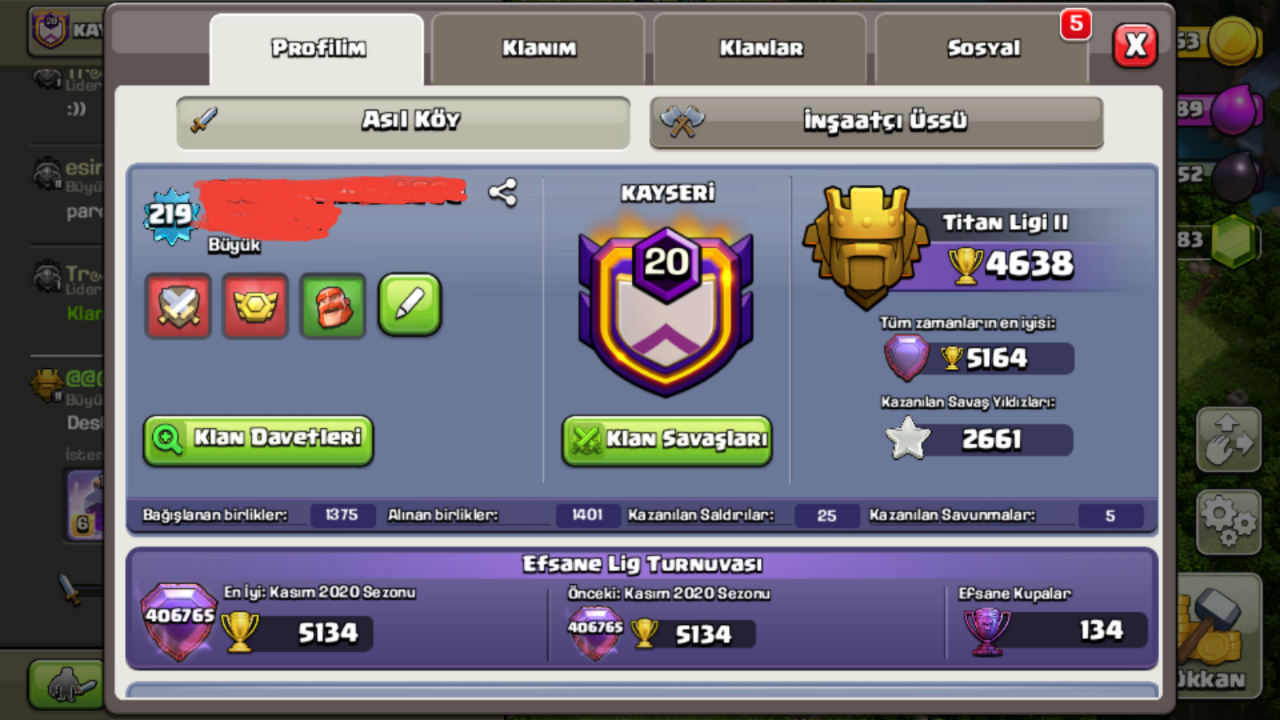This screenshot has height=720, width=1280.
Task: Open the settings gears icon
Action: [x=1228, y=521]
